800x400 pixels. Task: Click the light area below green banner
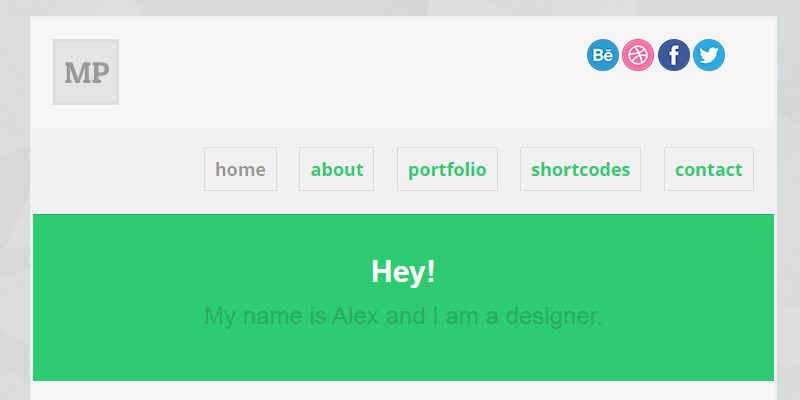(x=400, y=391)
